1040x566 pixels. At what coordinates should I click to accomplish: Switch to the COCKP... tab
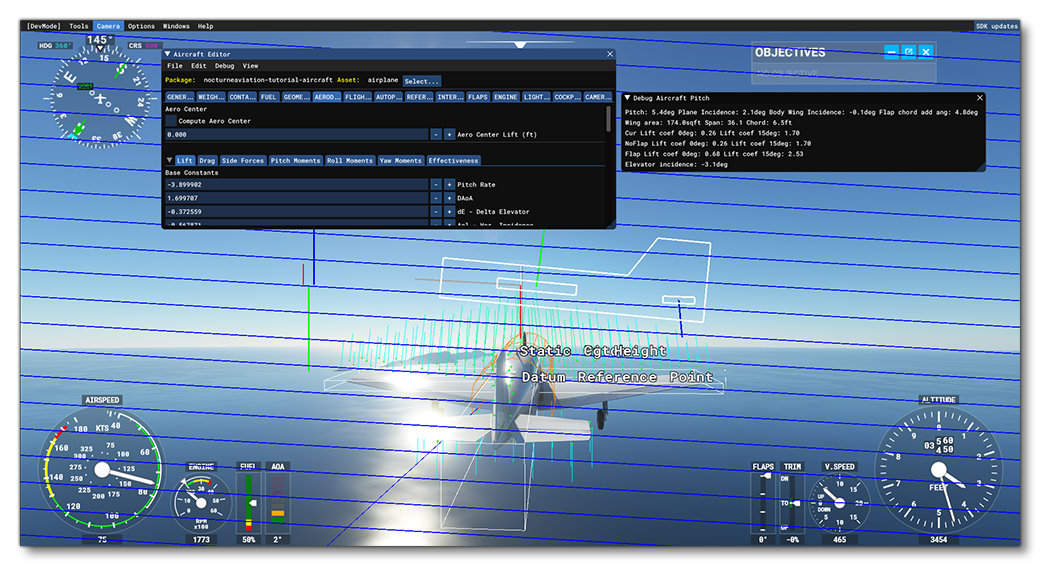pos(567,97)
